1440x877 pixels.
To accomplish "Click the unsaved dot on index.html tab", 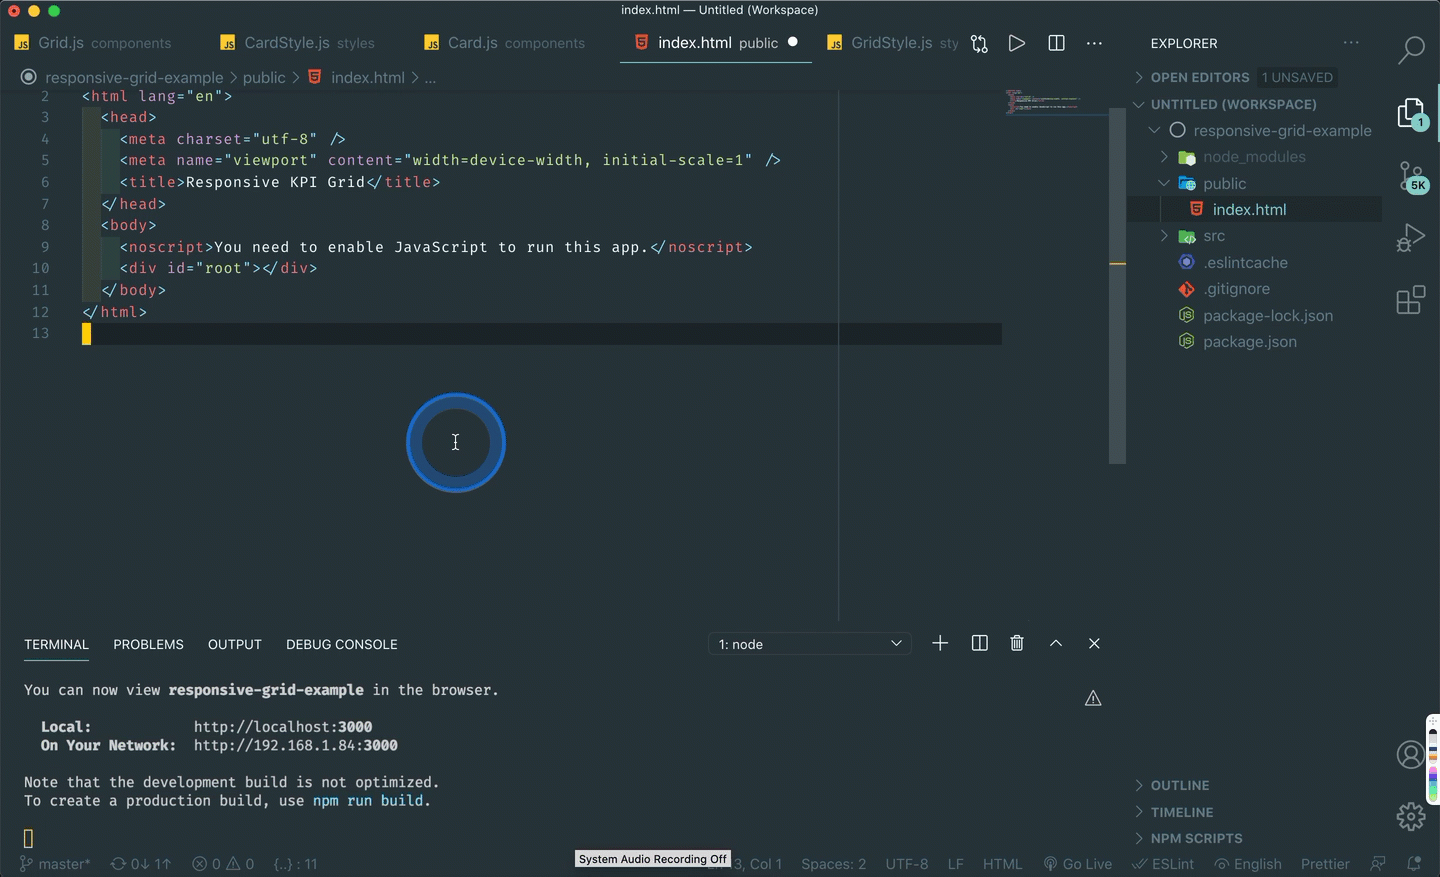I will coord(793,42).
